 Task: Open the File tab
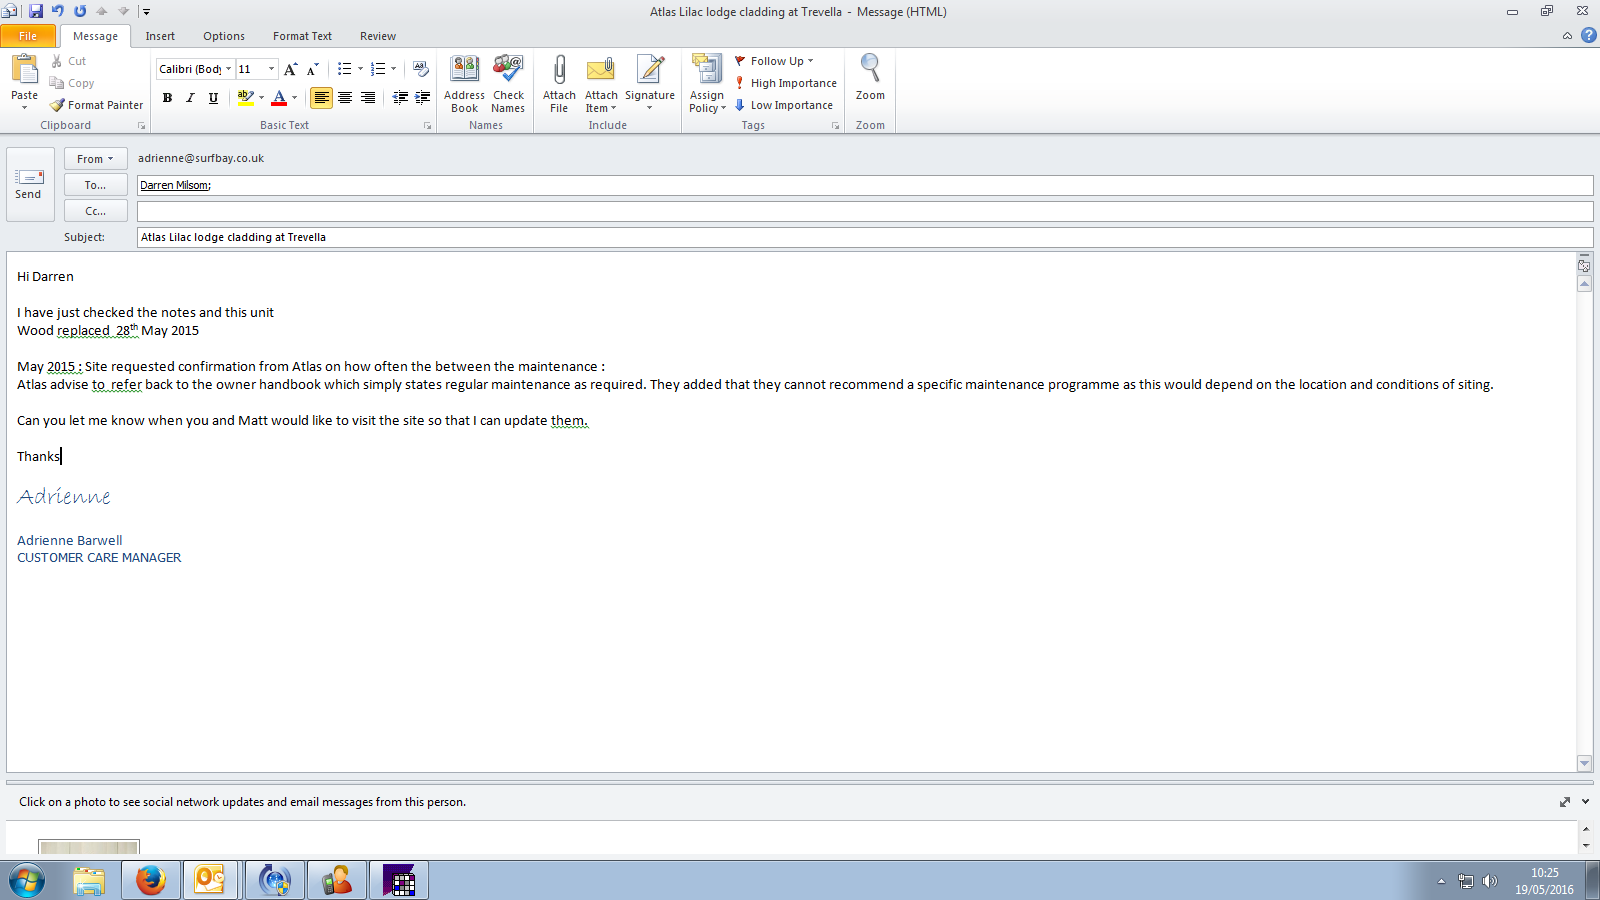(x=28, y=36)
